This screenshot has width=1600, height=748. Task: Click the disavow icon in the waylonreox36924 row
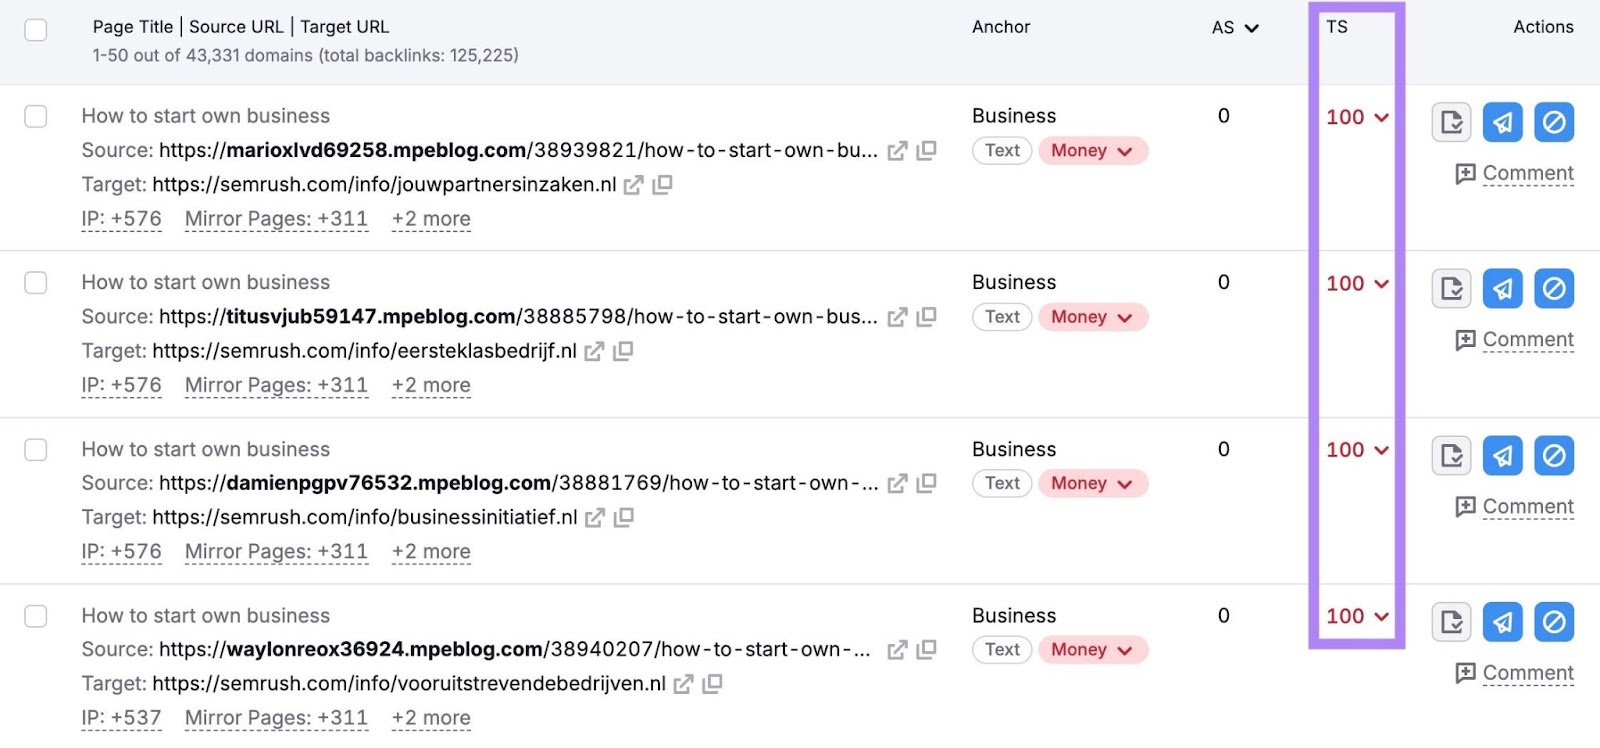click(x=1554, y=622)
